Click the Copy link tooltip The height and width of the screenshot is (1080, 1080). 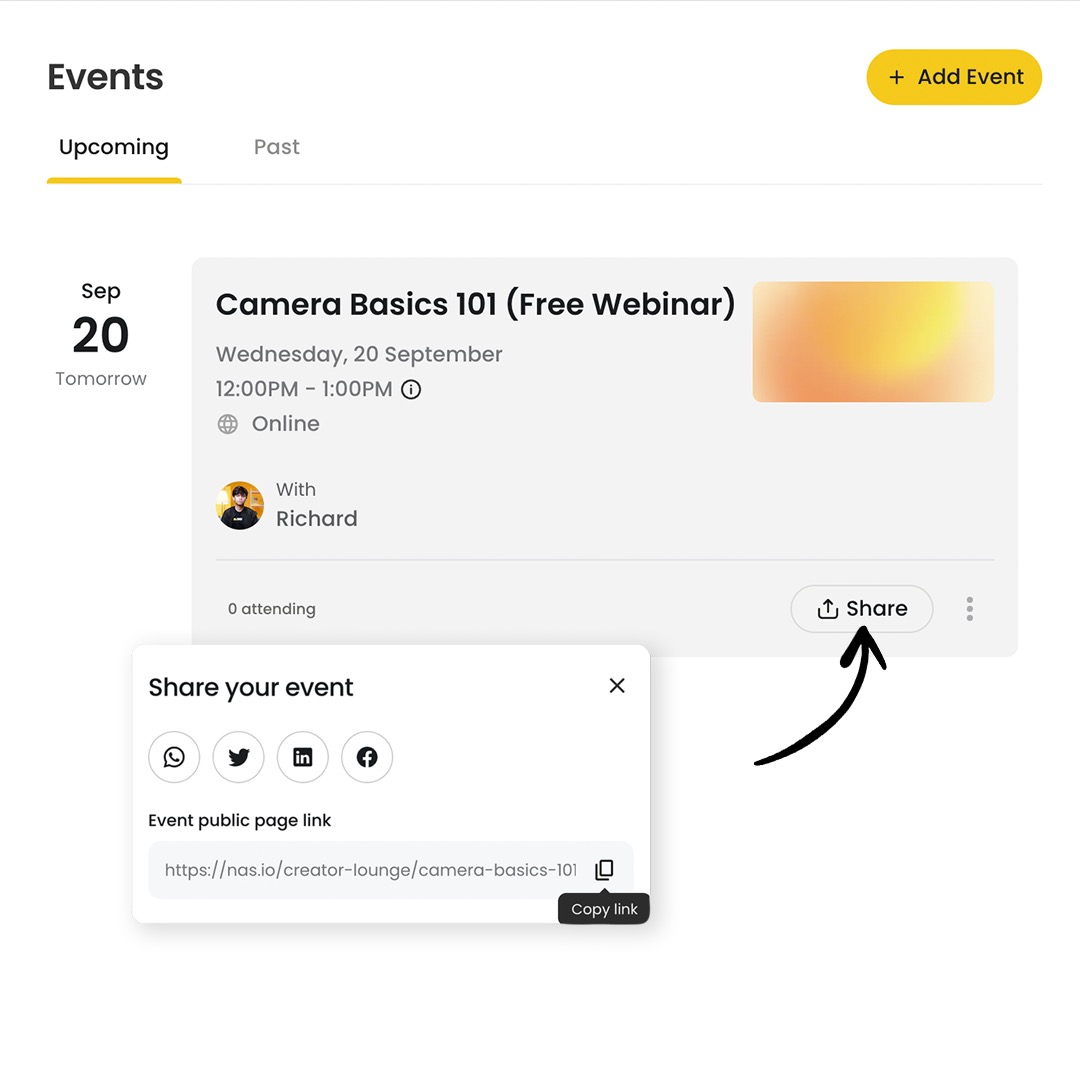[604, 908]
